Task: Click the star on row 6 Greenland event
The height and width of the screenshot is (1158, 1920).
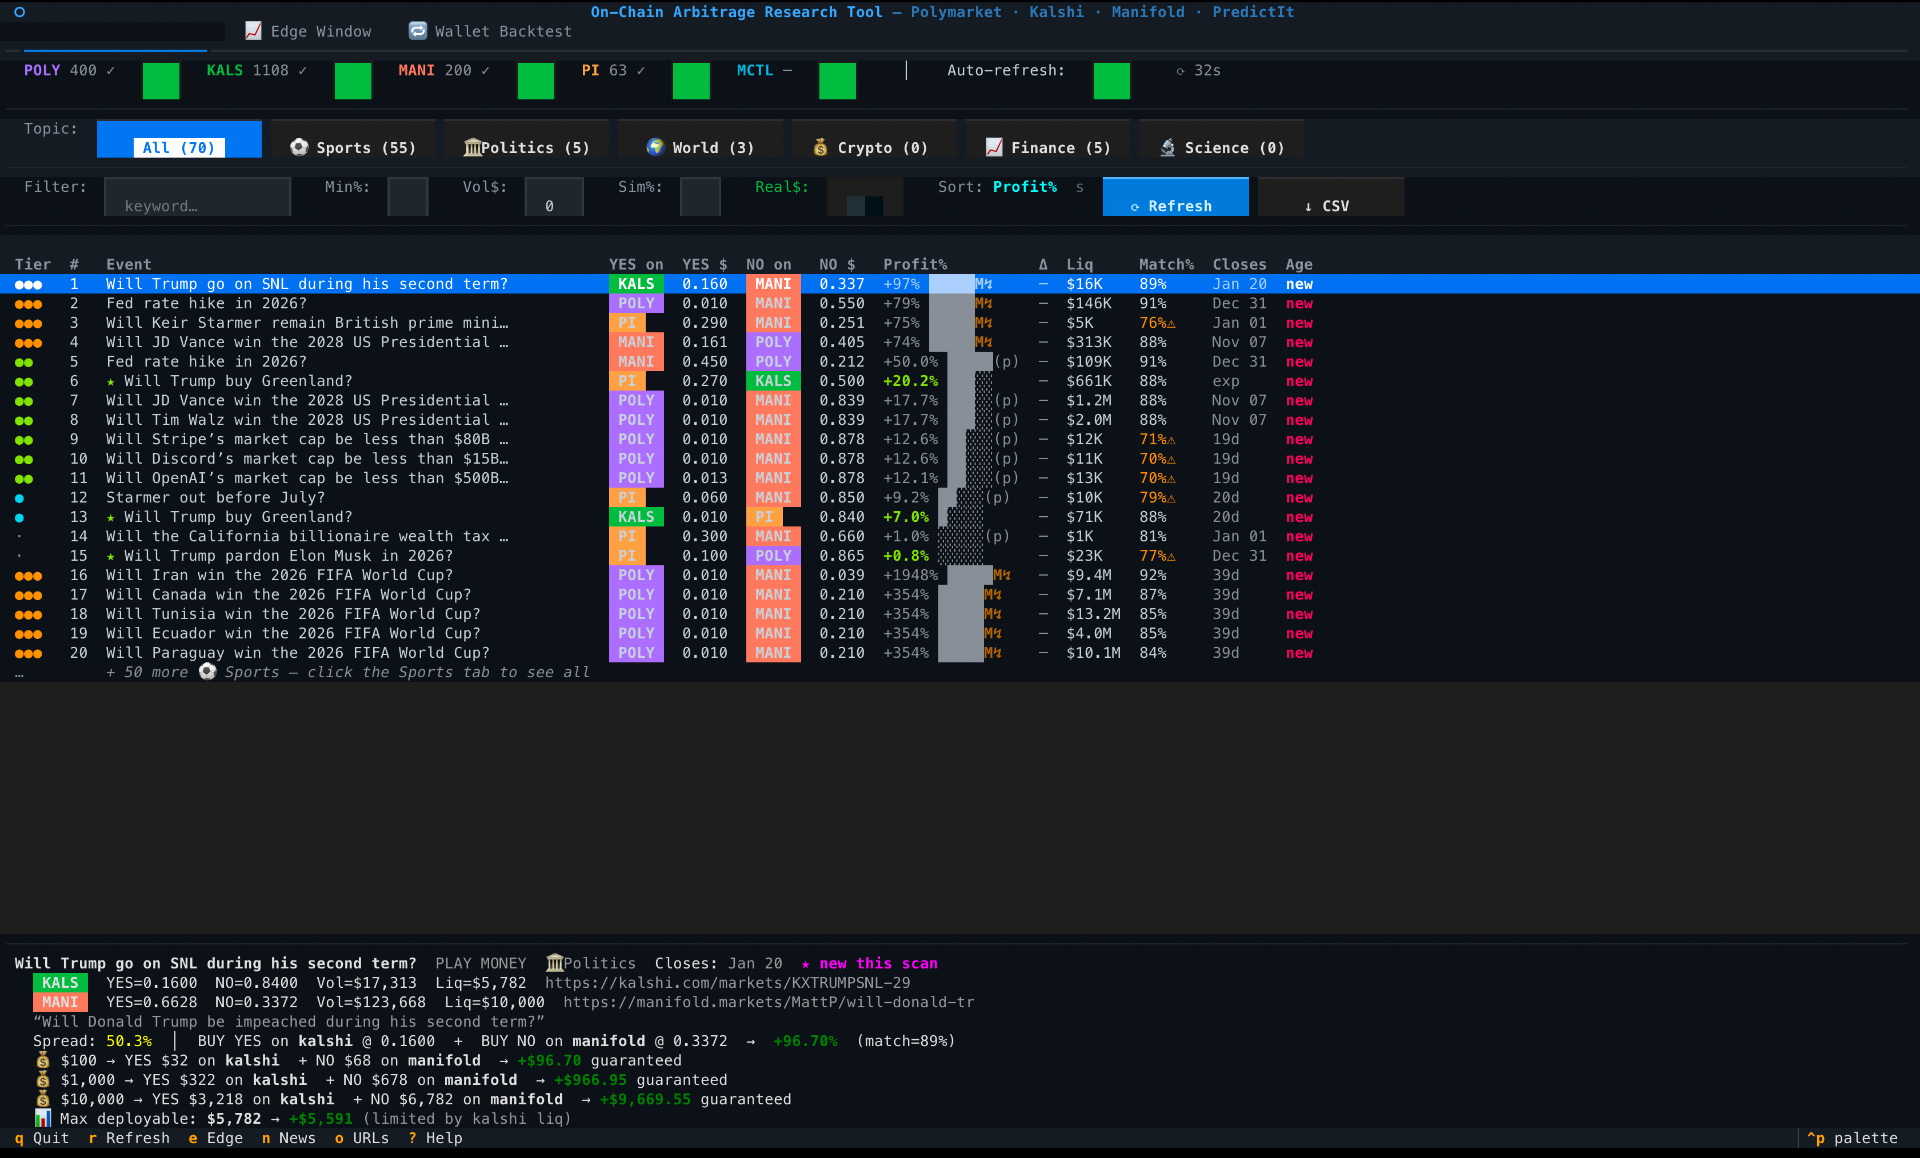Action: (x=111, y=381)
